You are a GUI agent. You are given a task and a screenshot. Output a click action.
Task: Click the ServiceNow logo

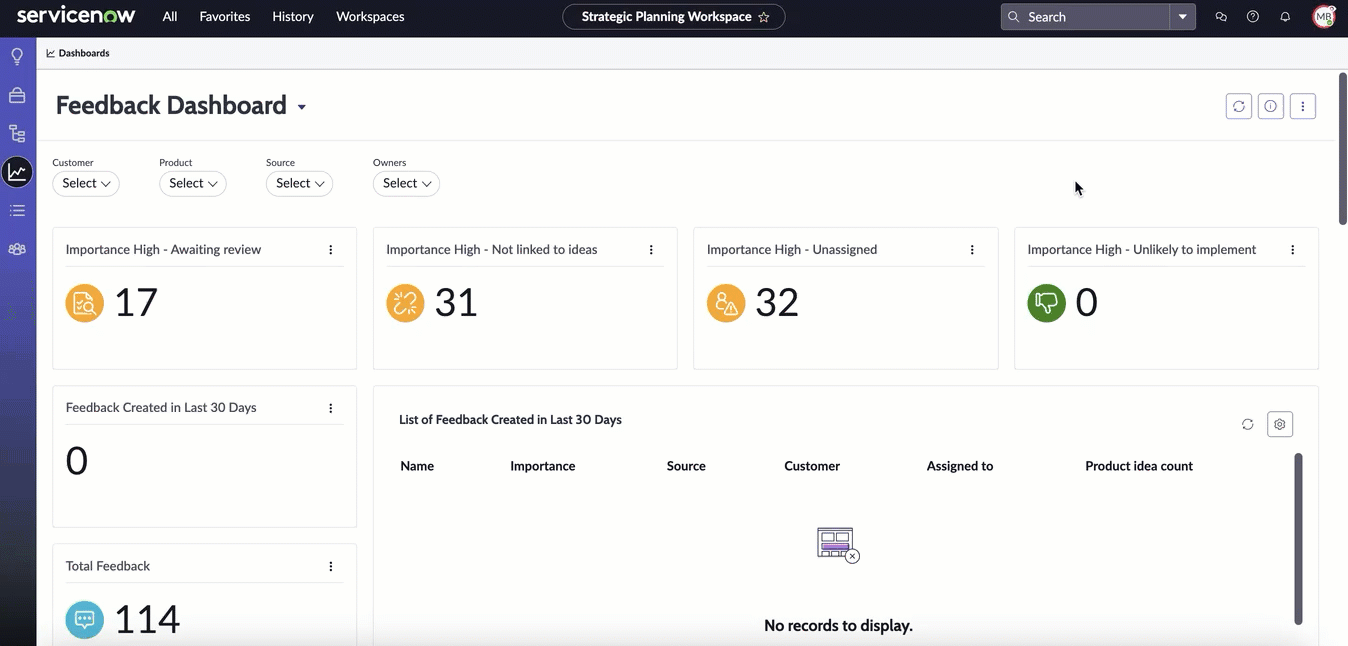[x=76, y=16]
